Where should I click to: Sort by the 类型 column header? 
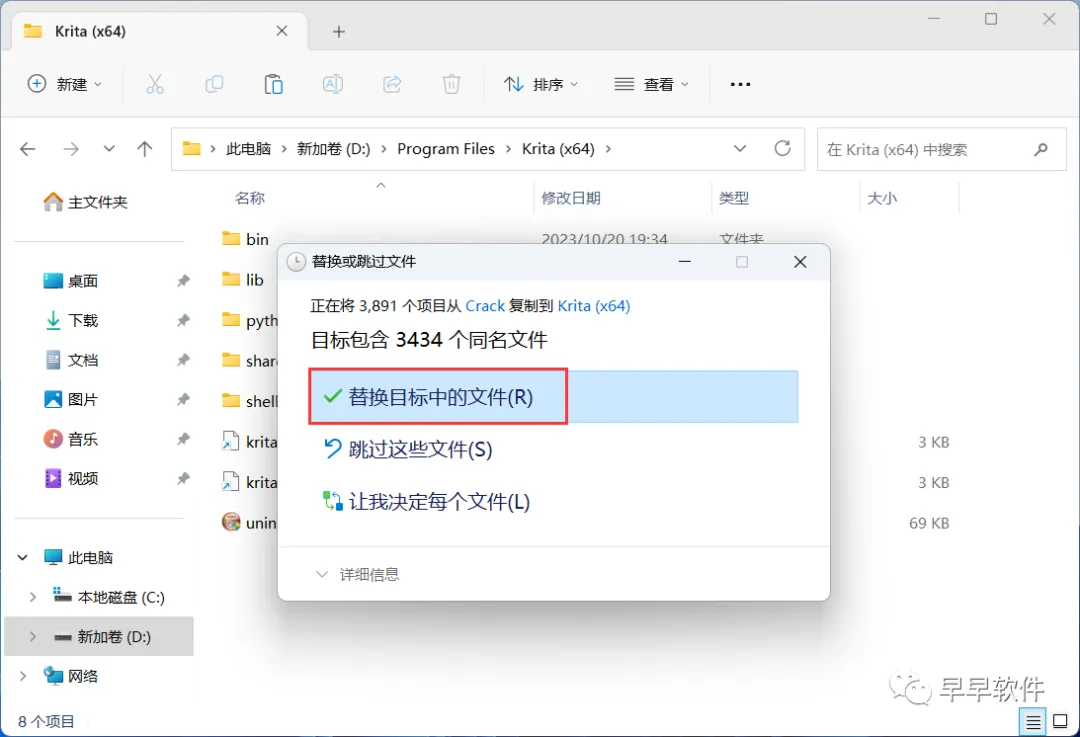tap(734, 198)
